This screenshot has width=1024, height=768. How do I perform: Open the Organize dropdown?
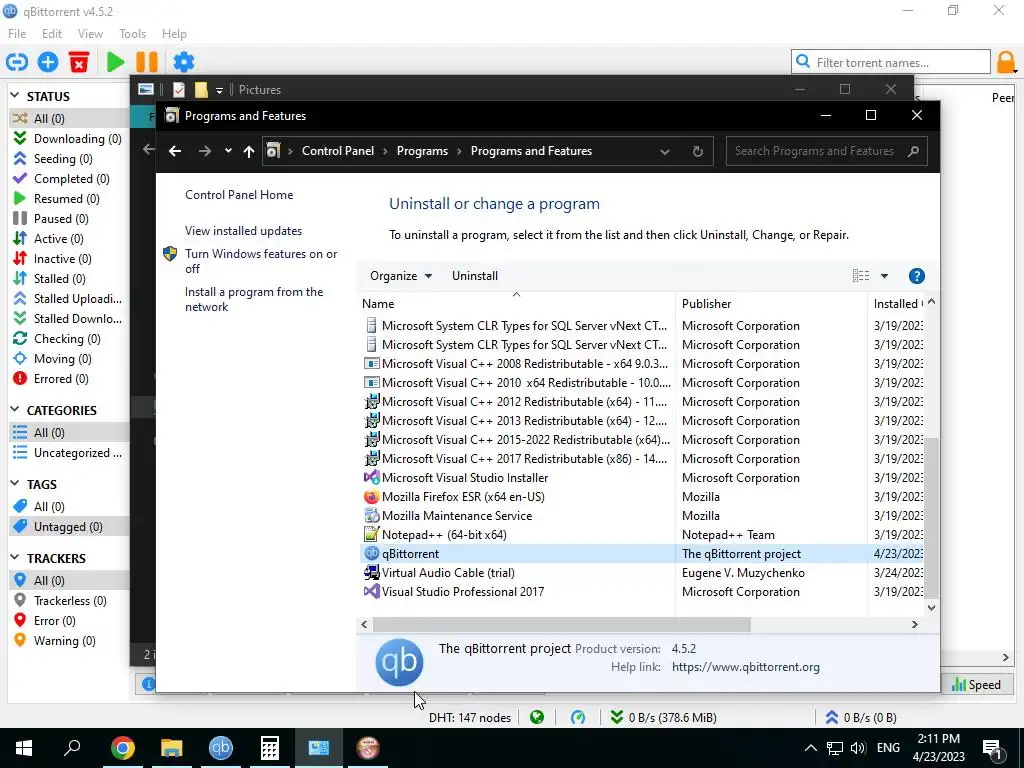pyautogui.click(x=400, y=276)
